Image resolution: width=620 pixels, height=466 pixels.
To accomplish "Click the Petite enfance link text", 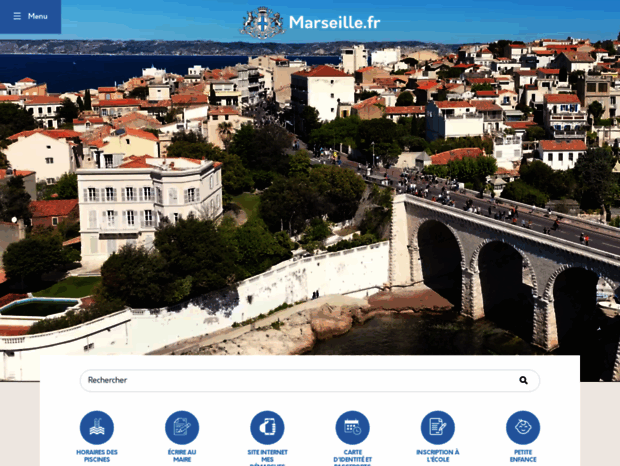I will (x=523, y=456).
